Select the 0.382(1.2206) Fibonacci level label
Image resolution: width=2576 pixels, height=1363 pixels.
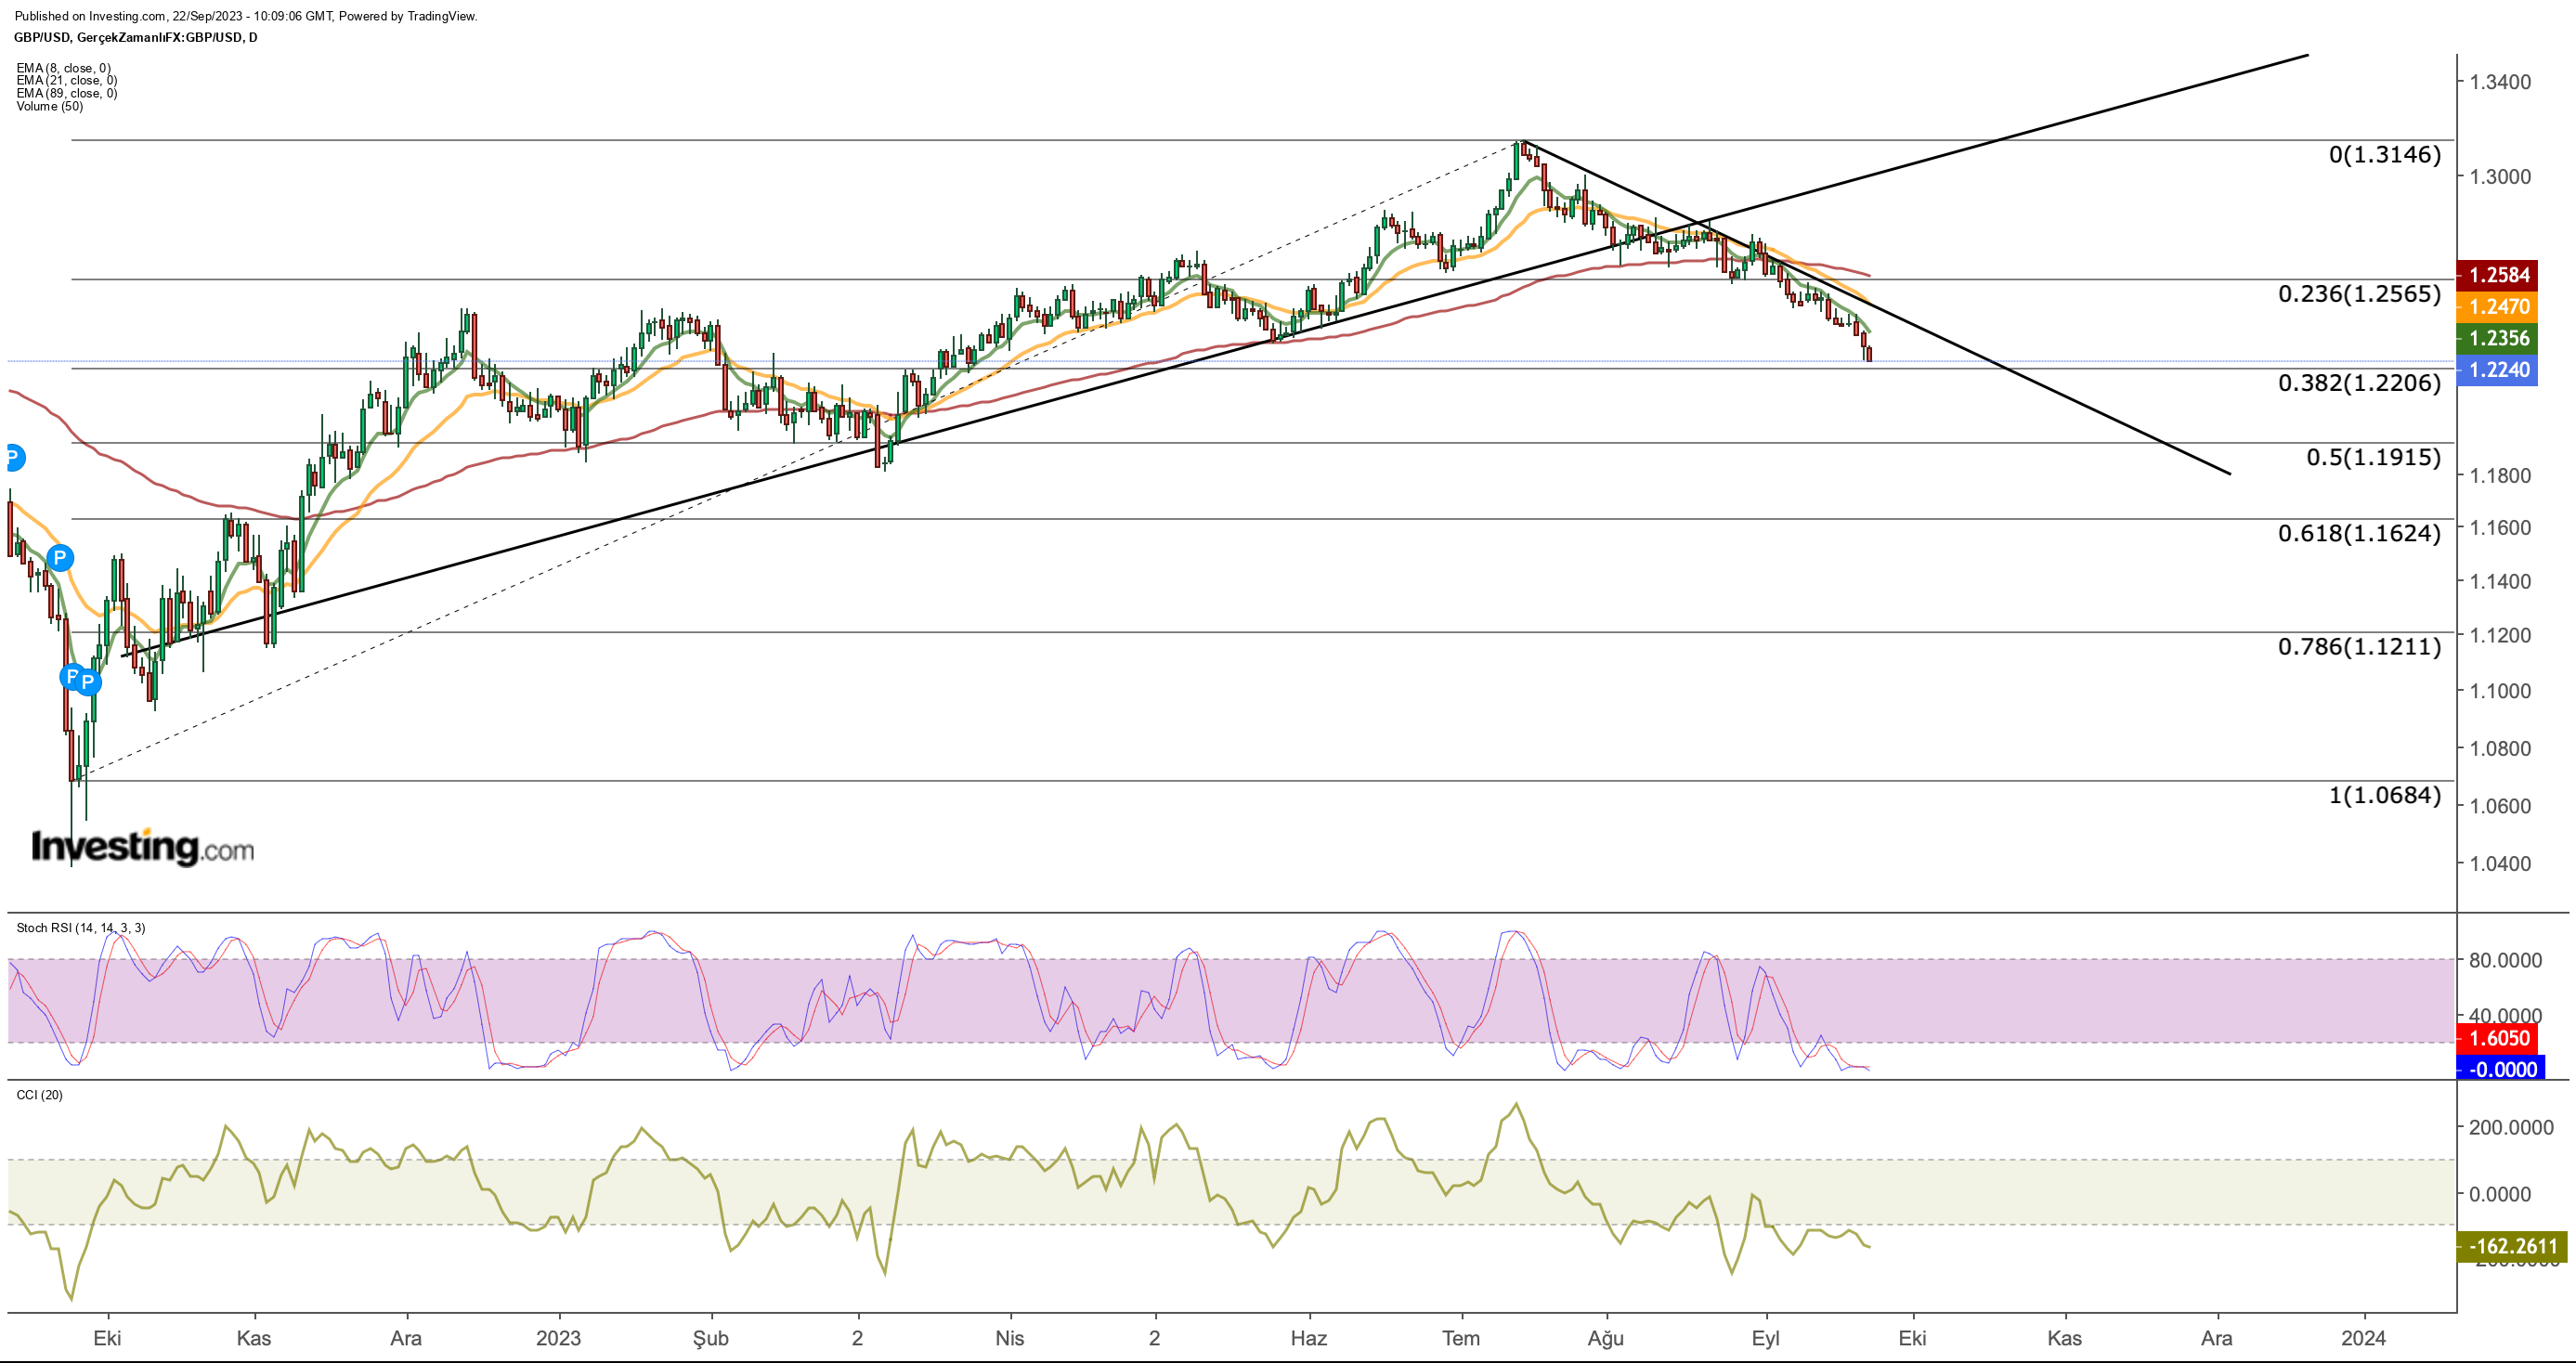coord(2359,383)
